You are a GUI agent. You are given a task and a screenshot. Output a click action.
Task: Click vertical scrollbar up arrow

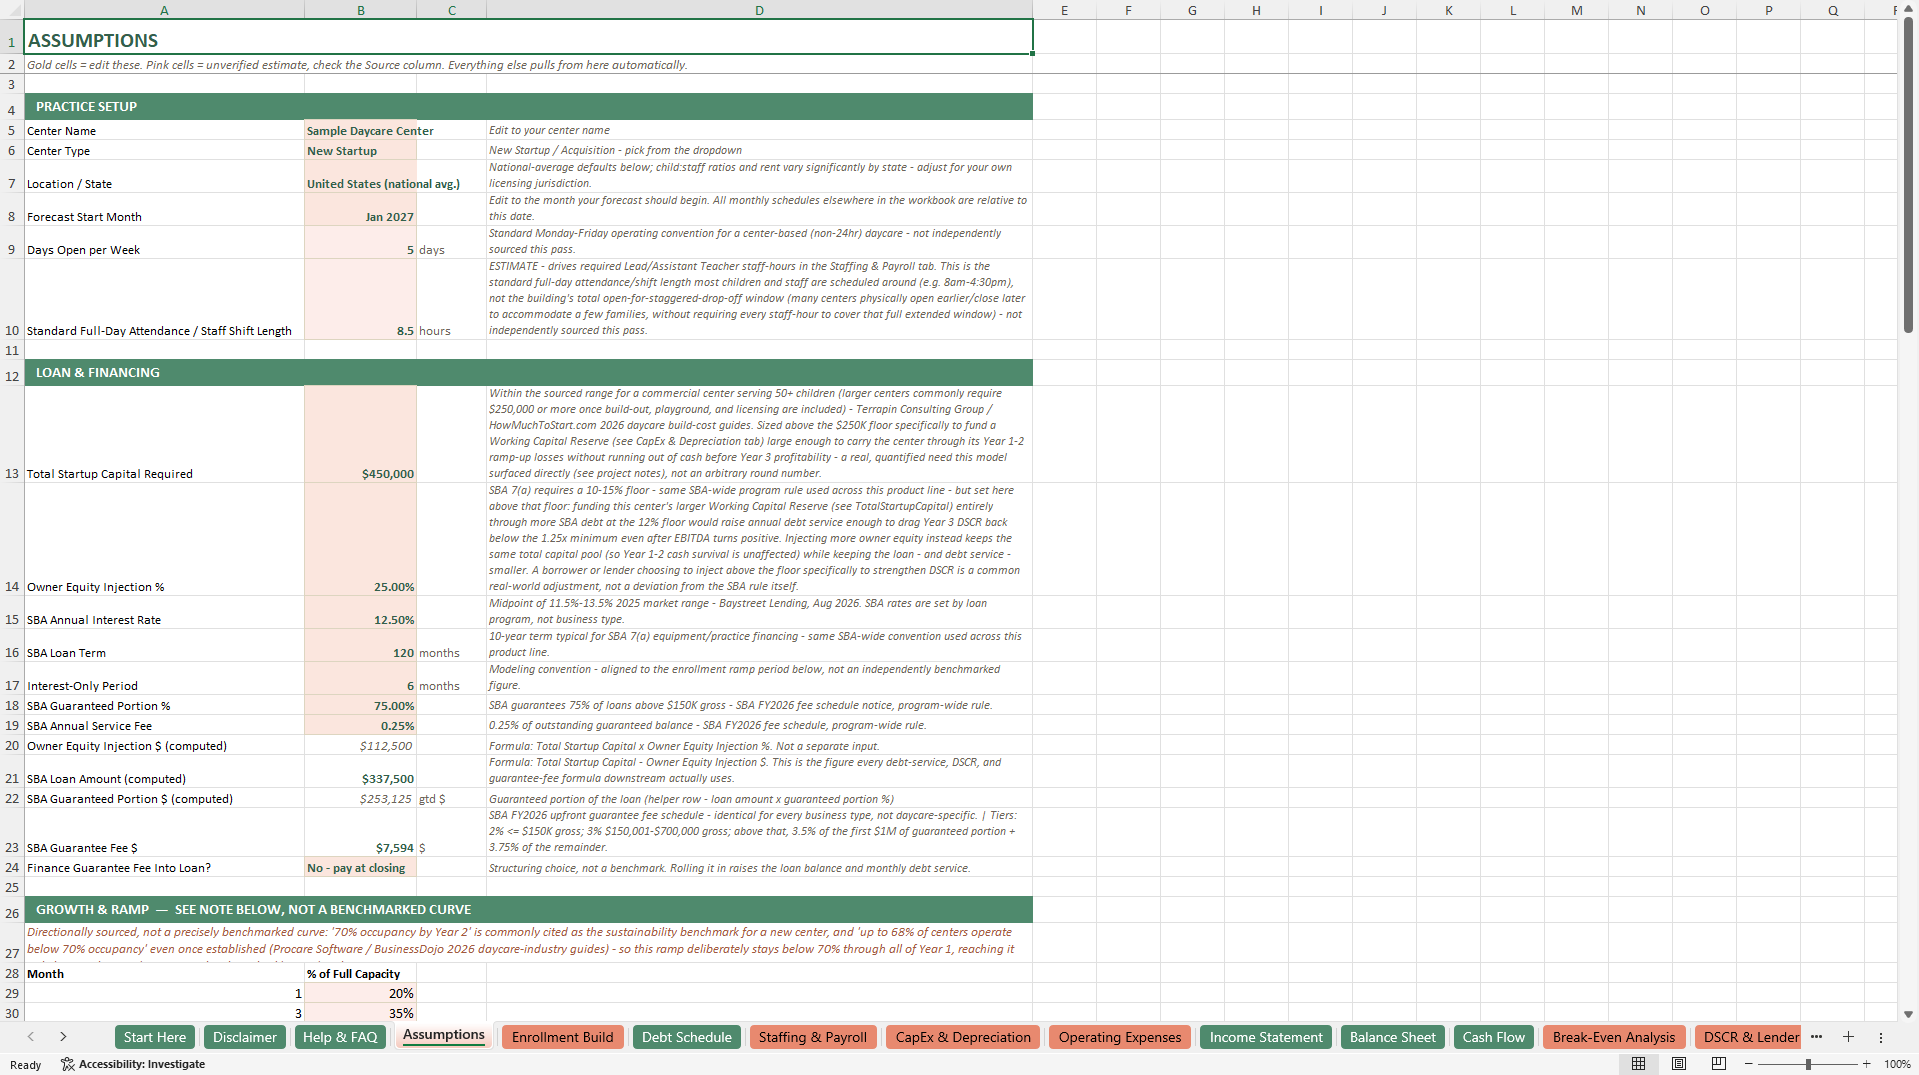[1908, 9]
